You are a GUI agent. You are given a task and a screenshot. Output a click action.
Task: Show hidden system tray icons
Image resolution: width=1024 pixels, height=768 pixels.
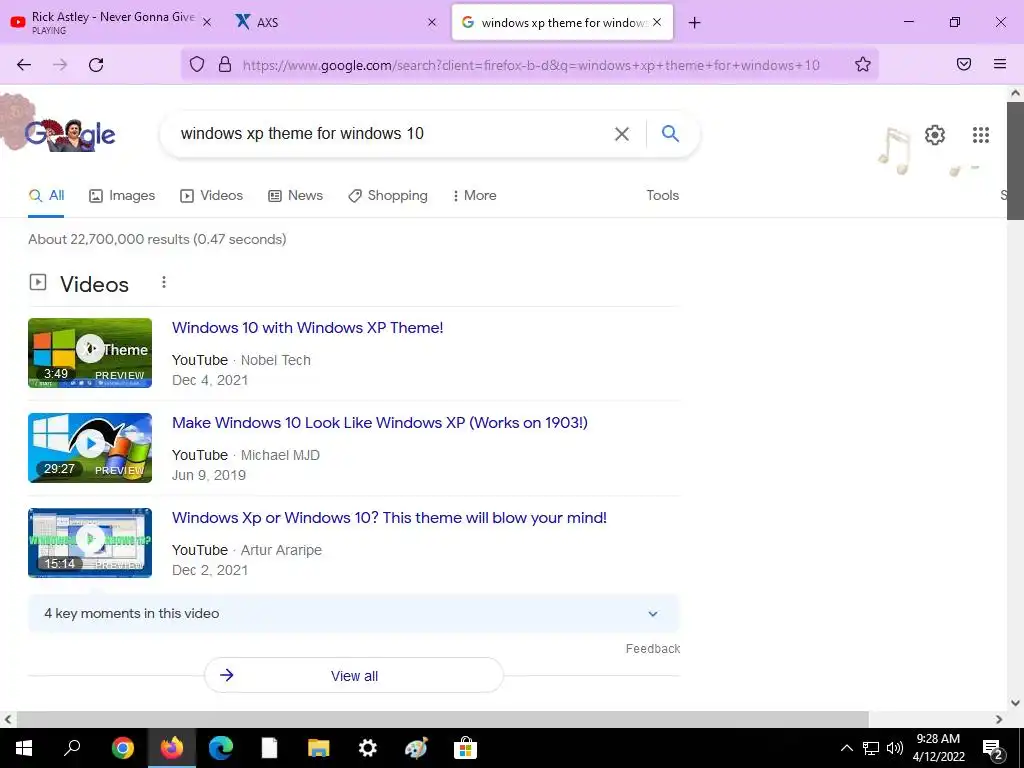click(846, 748)
